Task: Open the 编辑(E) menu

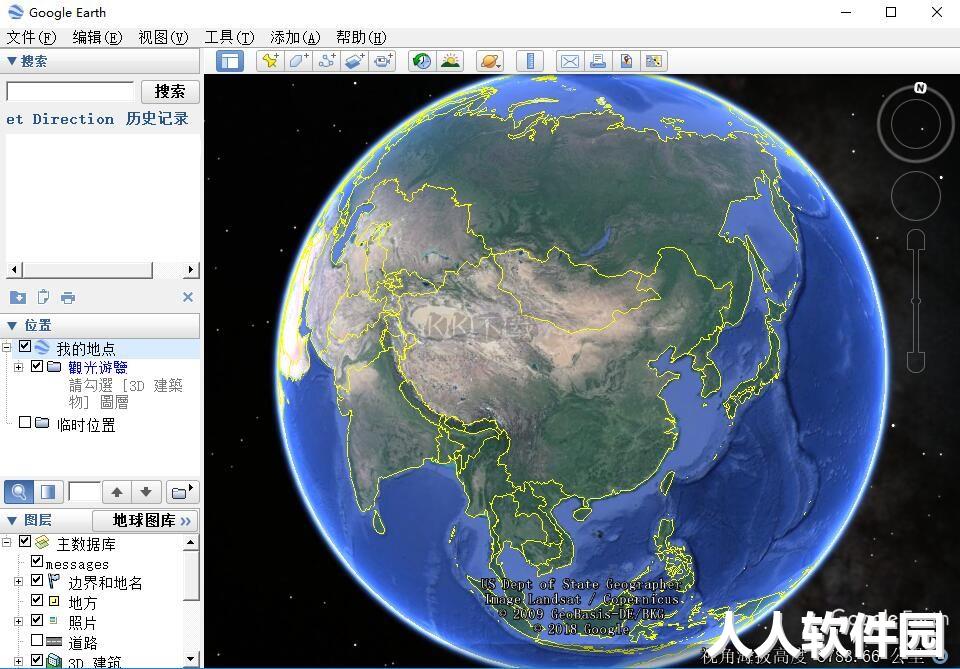Action: [x=97, y=38]
